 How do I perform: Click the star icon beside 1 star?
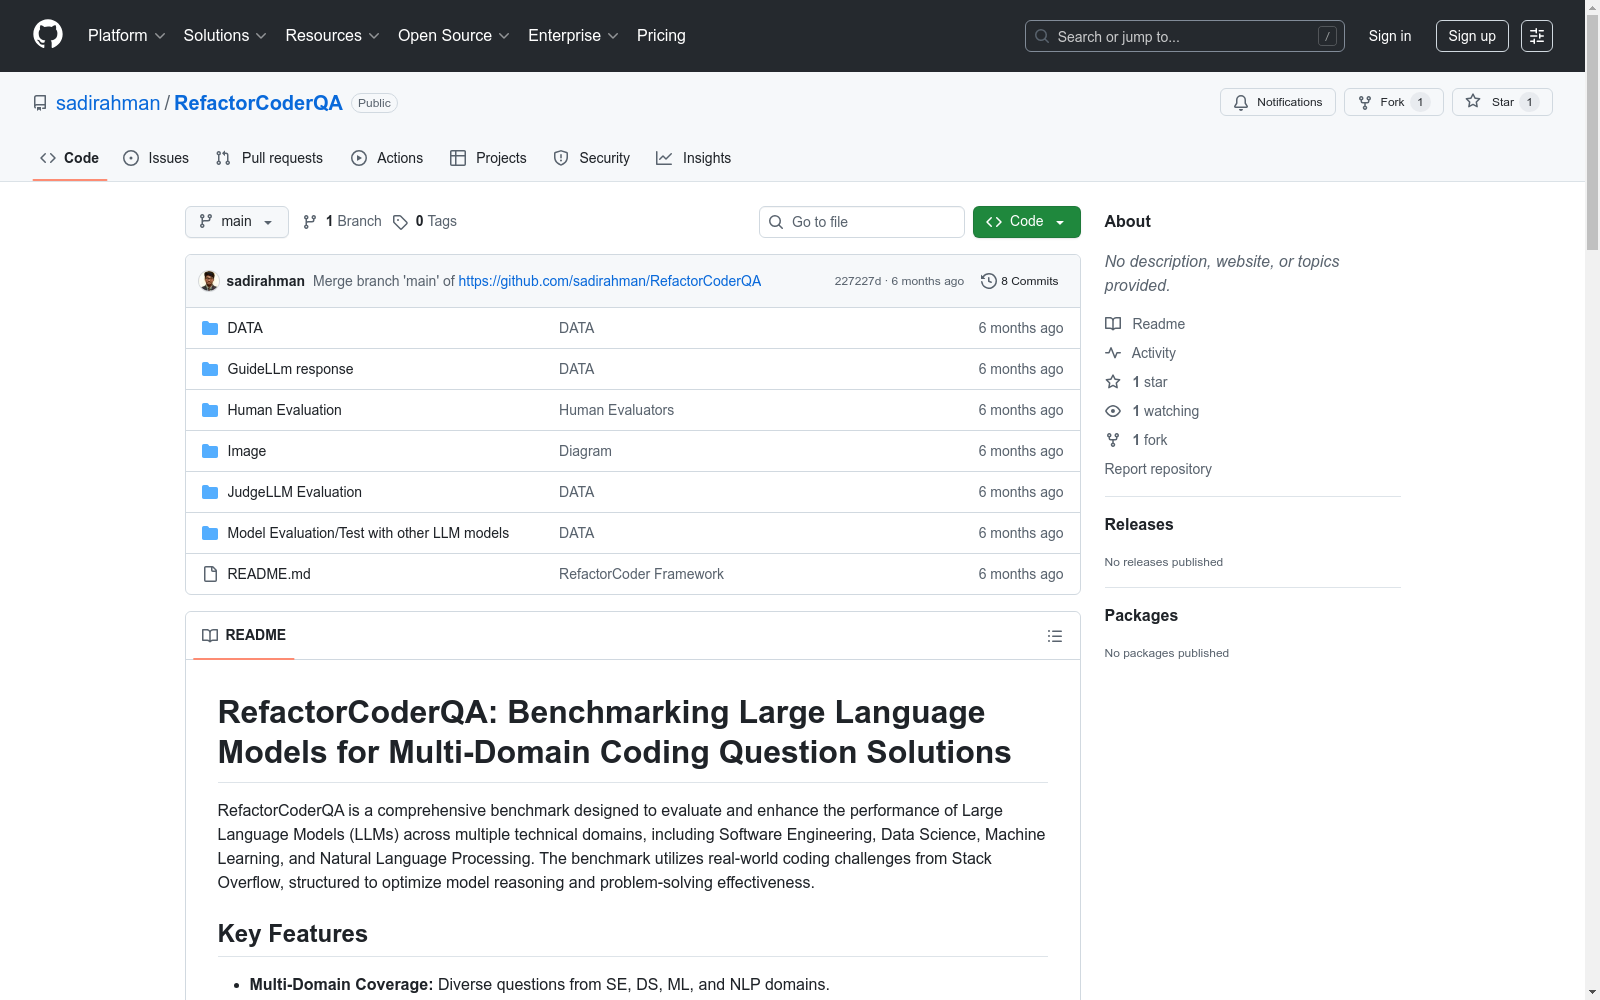click(1113, 382)
